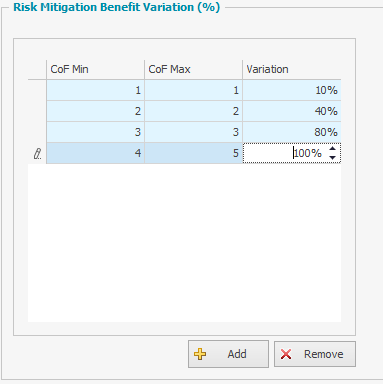Select CoF Max cell with value 3

pyautogui.click(x=193, y=132)
